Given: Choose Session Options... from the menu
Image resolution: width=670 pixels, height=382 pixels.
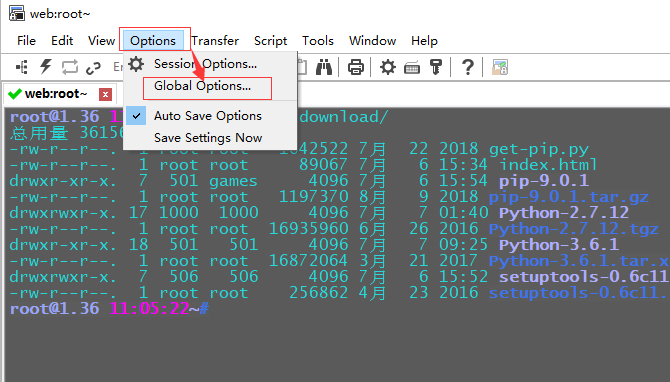Looking at the screenshot, I should tap(210, 64).
